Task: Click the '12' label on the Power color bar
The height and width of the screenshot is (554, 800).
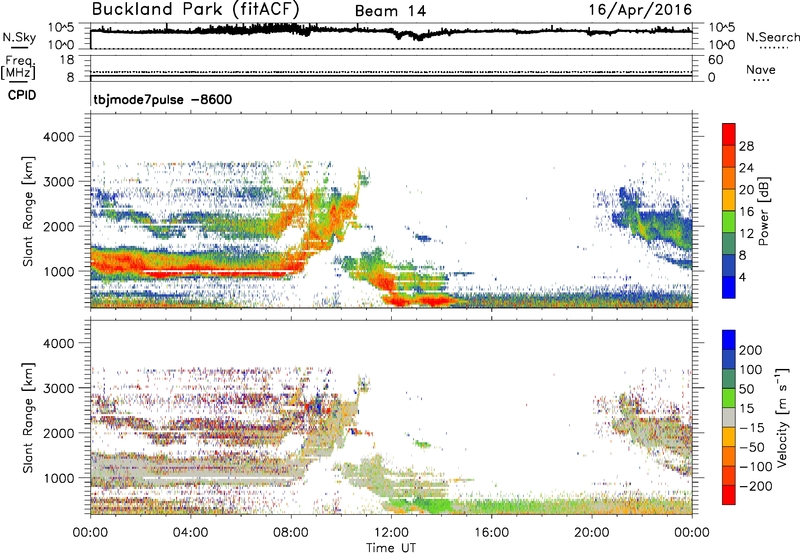Action: pos(746,234)
